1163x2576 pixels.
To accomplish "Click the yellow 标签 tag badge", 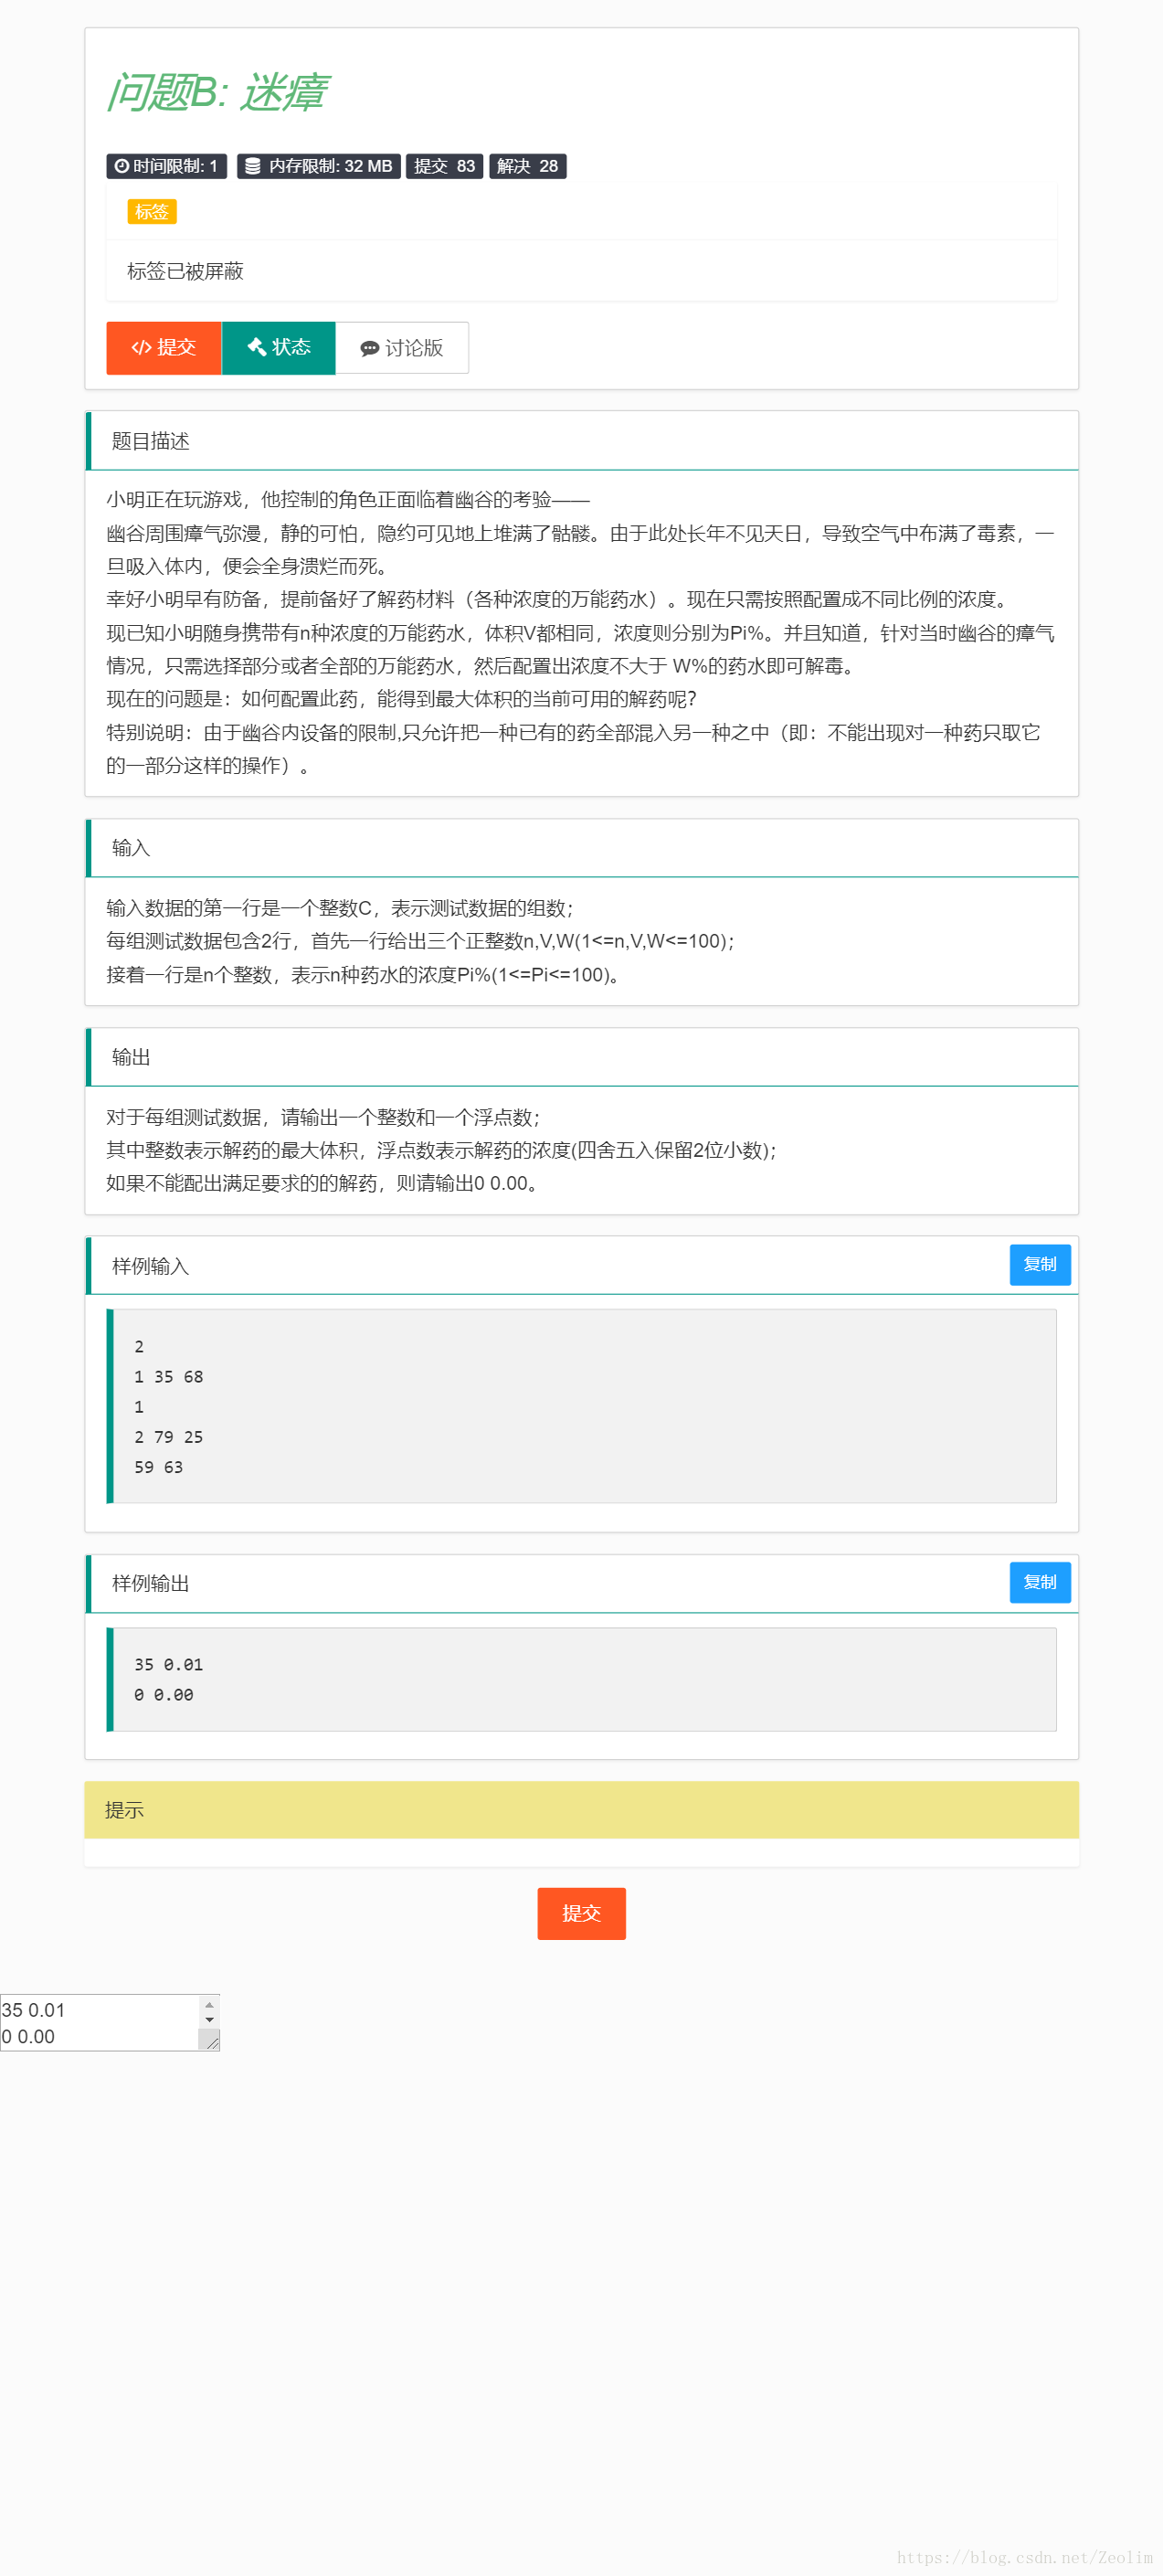I will coord(152,212).
